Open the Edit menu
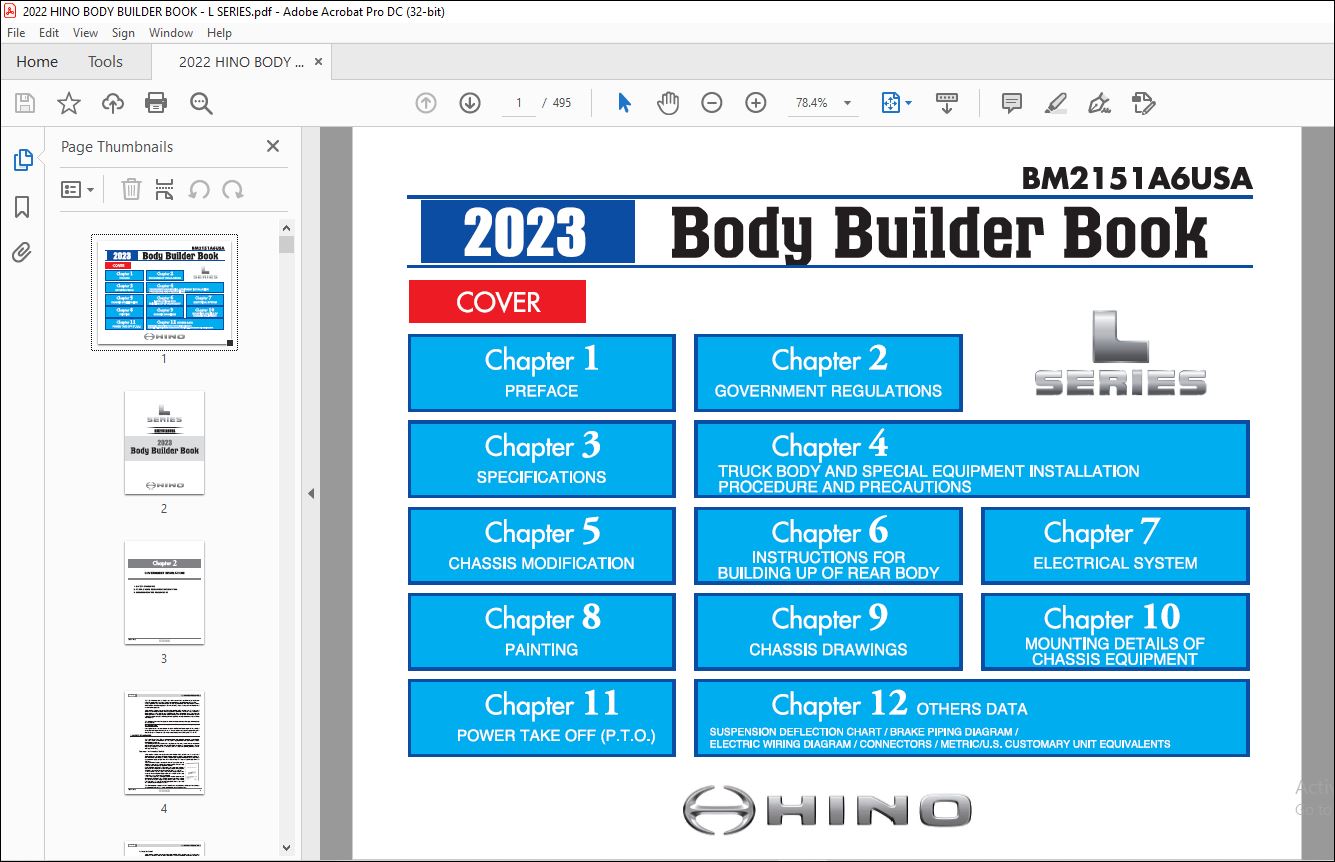 [x=49, y=33]
